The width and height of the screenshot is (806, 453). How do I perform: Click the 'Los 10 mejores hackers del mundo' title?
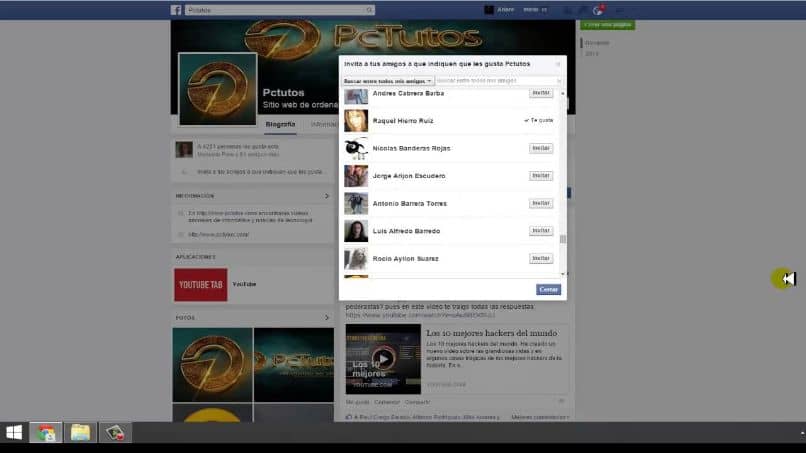491,333
